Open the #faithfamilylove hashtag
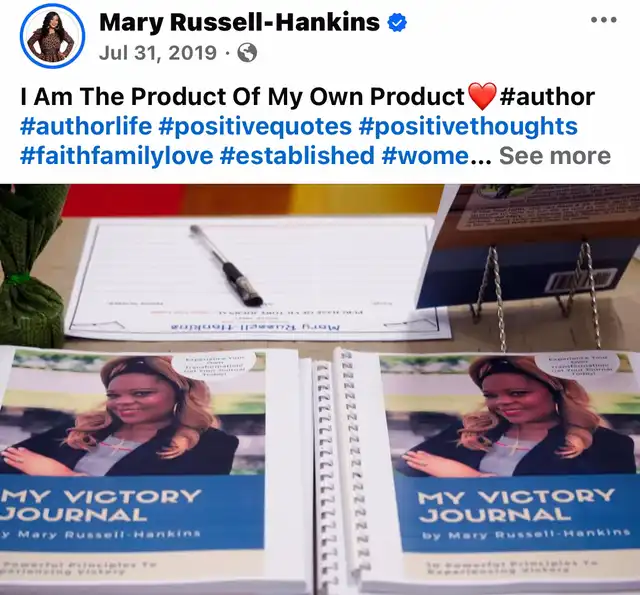This screenshot has height=595, width=640. click(x=116, y=155)
